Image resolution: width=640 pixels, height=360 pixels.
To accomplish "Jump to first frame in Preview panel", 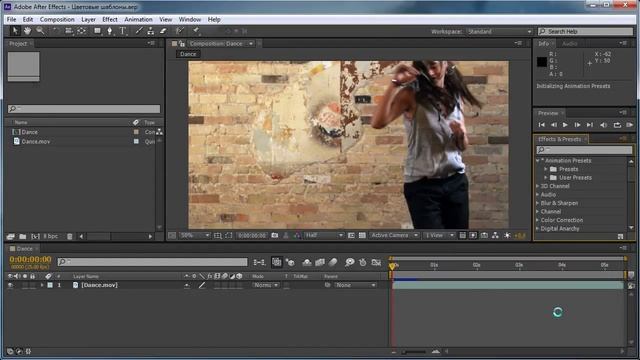I will tap(542, 125).
